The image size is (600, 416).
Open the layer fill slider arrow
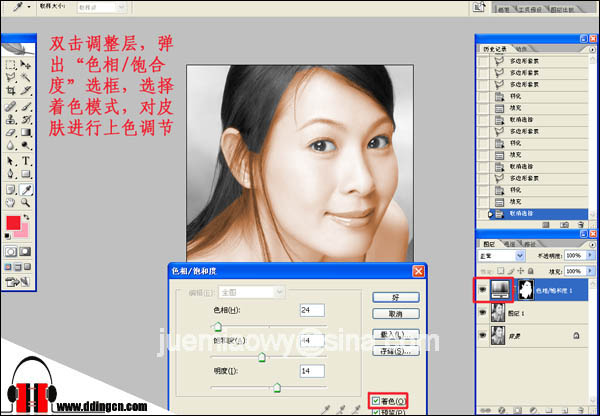coord(590,271)
